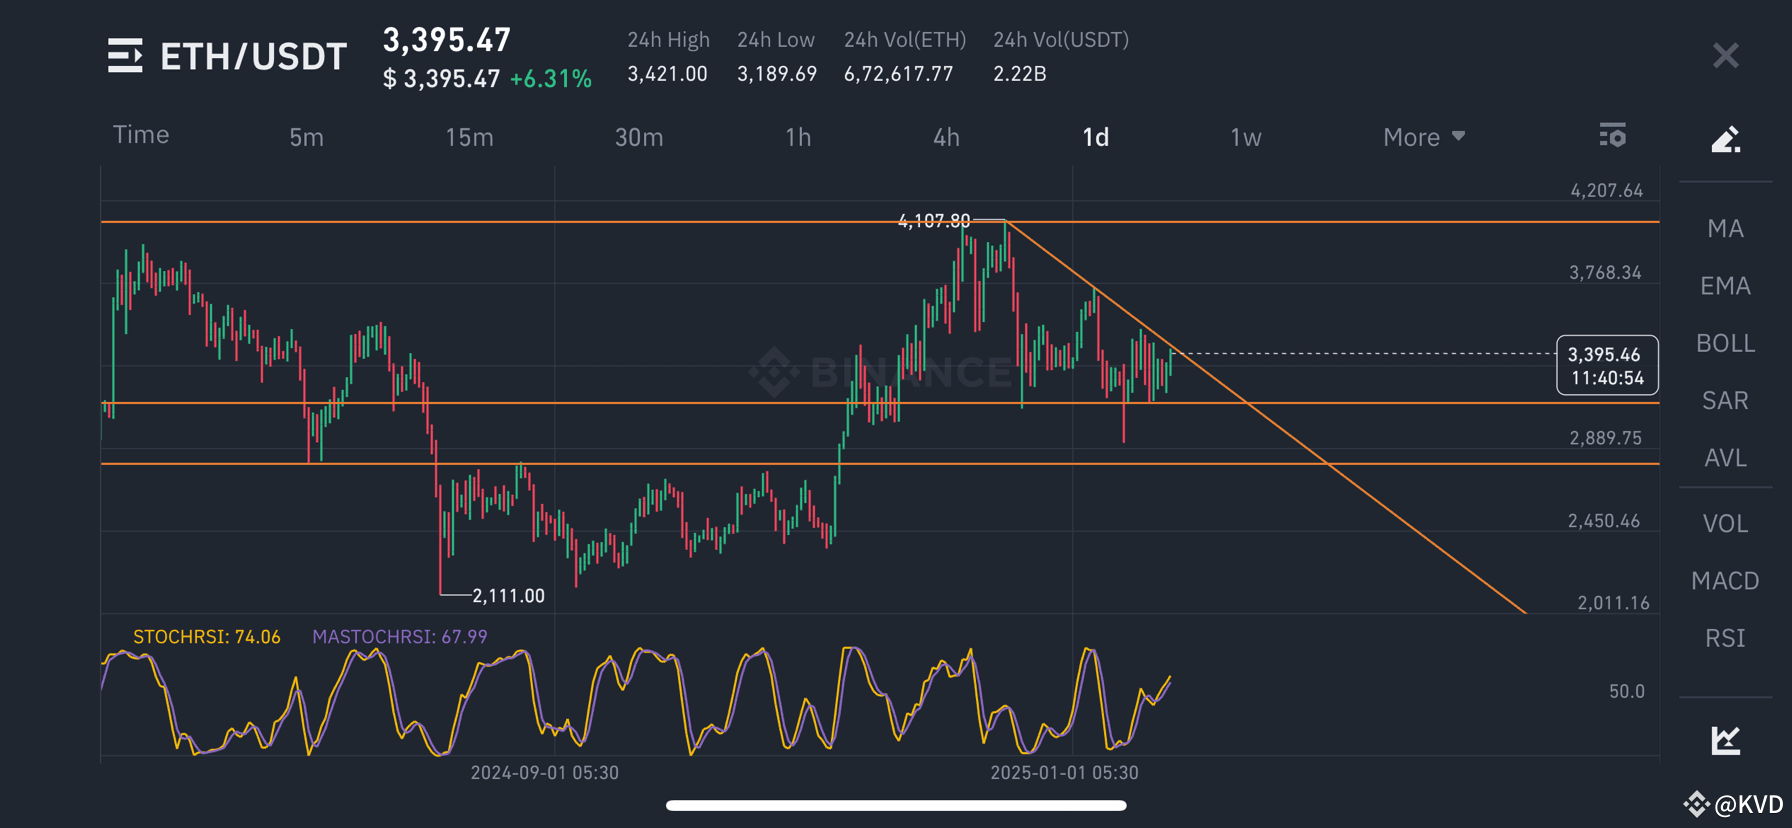Toggle the SAR indicator
Viewport: 1792px width, 828px height.
[x=1725, y=400]
